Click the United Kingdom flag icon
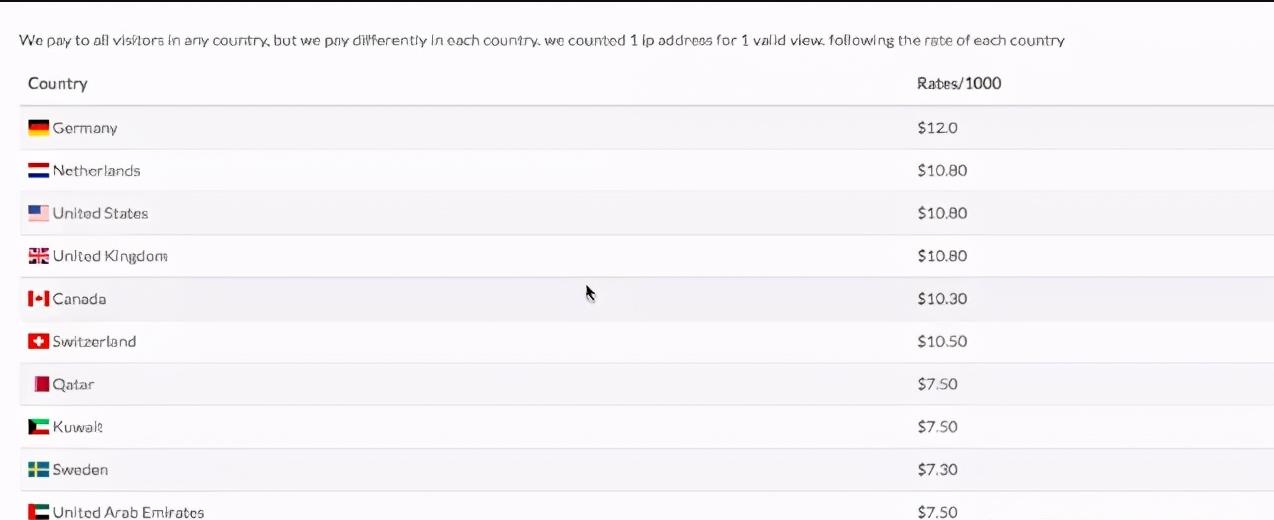This screenshot has height=520, width=1274. pyautogui.click(x=39, y=256)
